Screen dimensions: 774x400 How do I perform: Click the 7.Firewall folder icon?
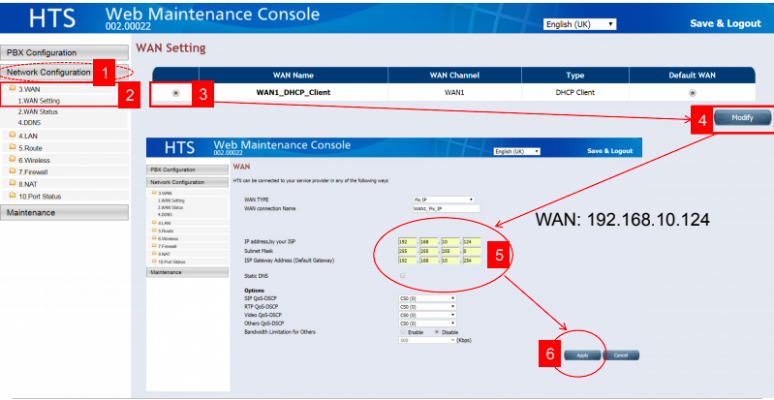coord(12,172)
